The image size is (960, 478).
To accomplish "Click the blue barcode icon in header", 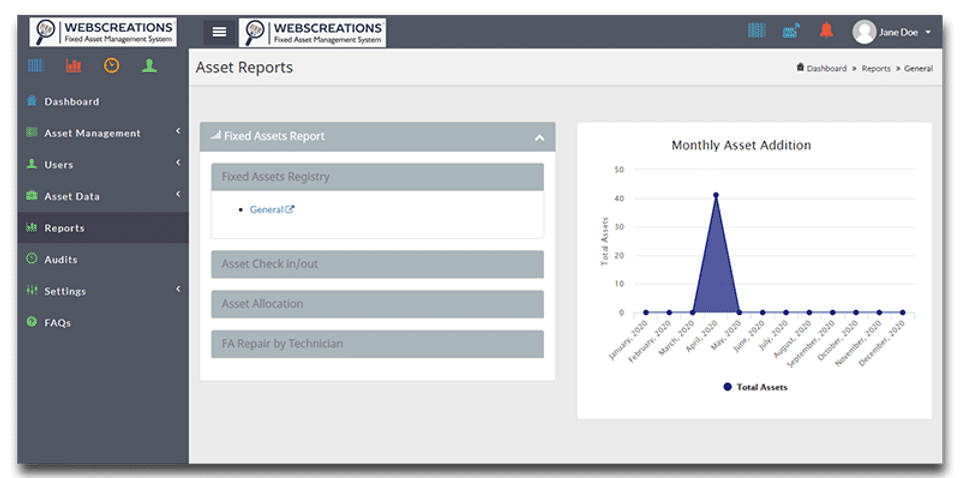I will click(x=757, y=30).
